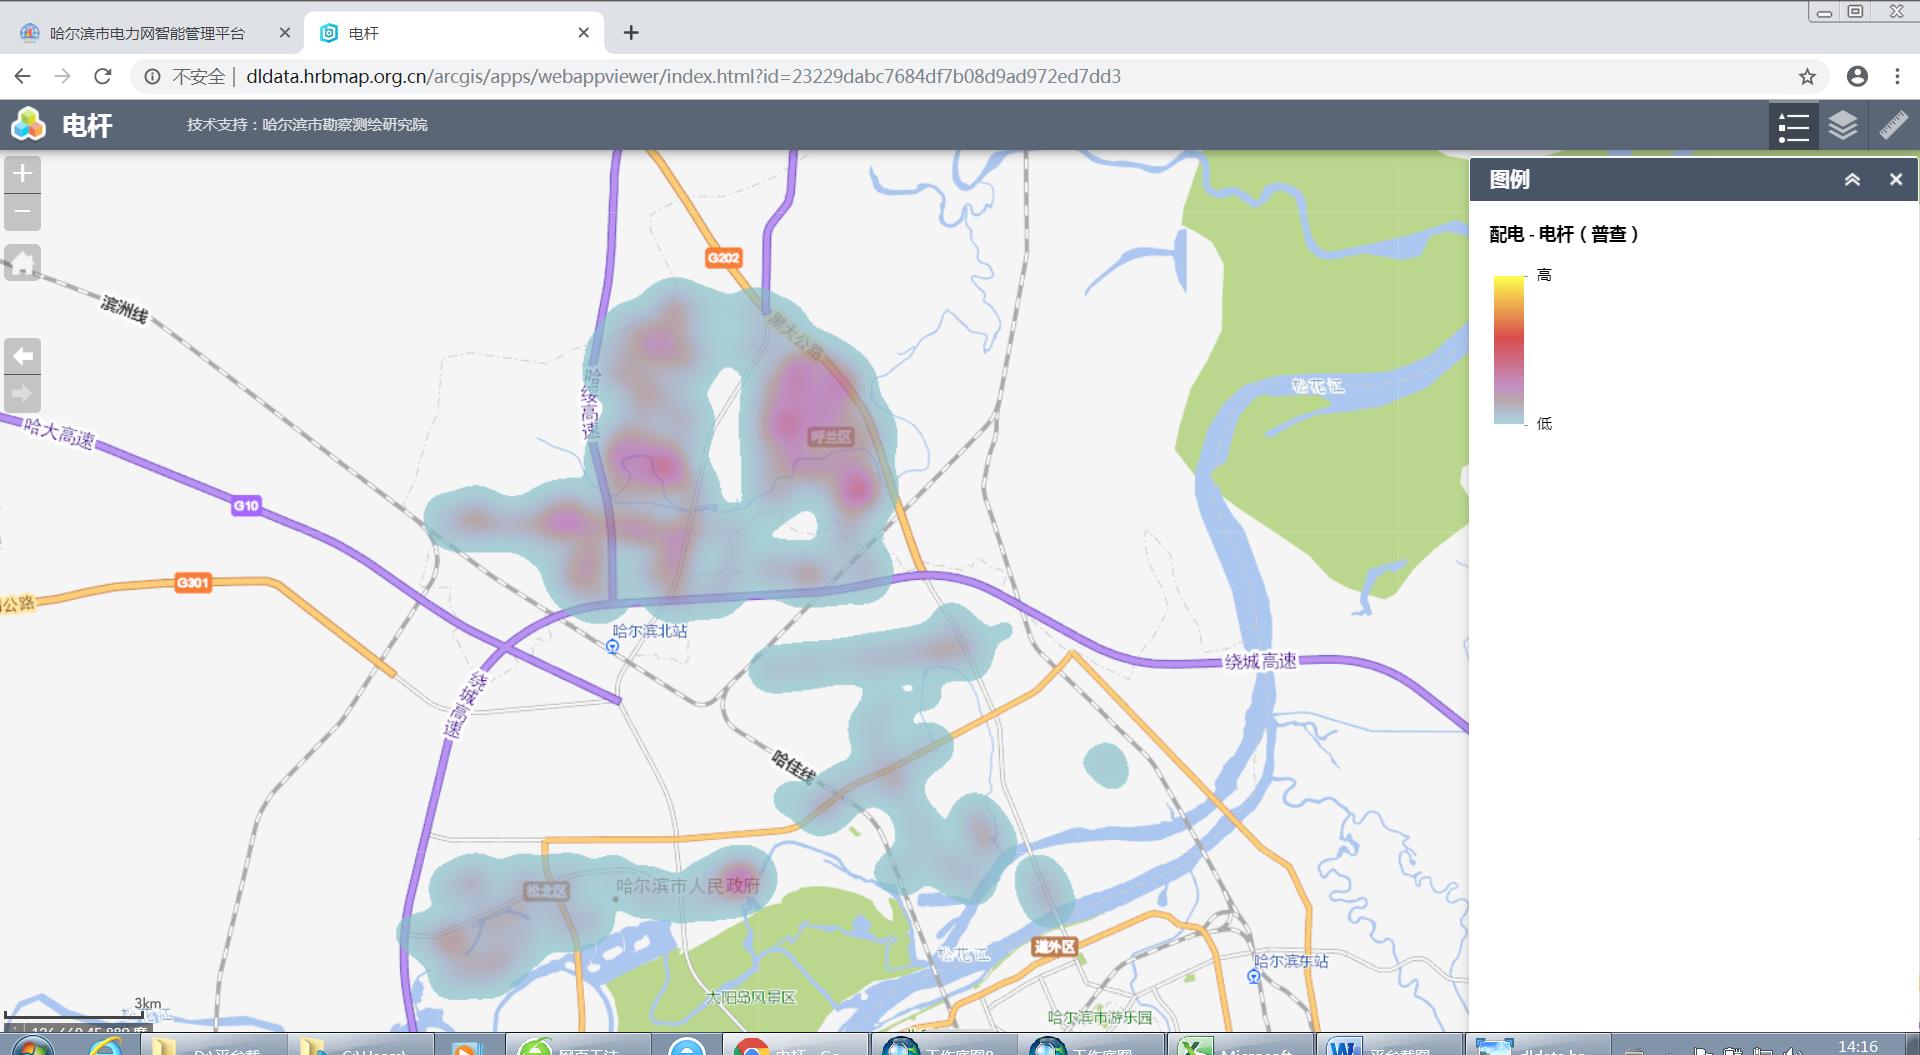Image resolution: width=1920 pixels, height=1055 pixels.
Task: Click the 电杆 app logo icon
Action: pyautogui.click(x=28, y=125)
